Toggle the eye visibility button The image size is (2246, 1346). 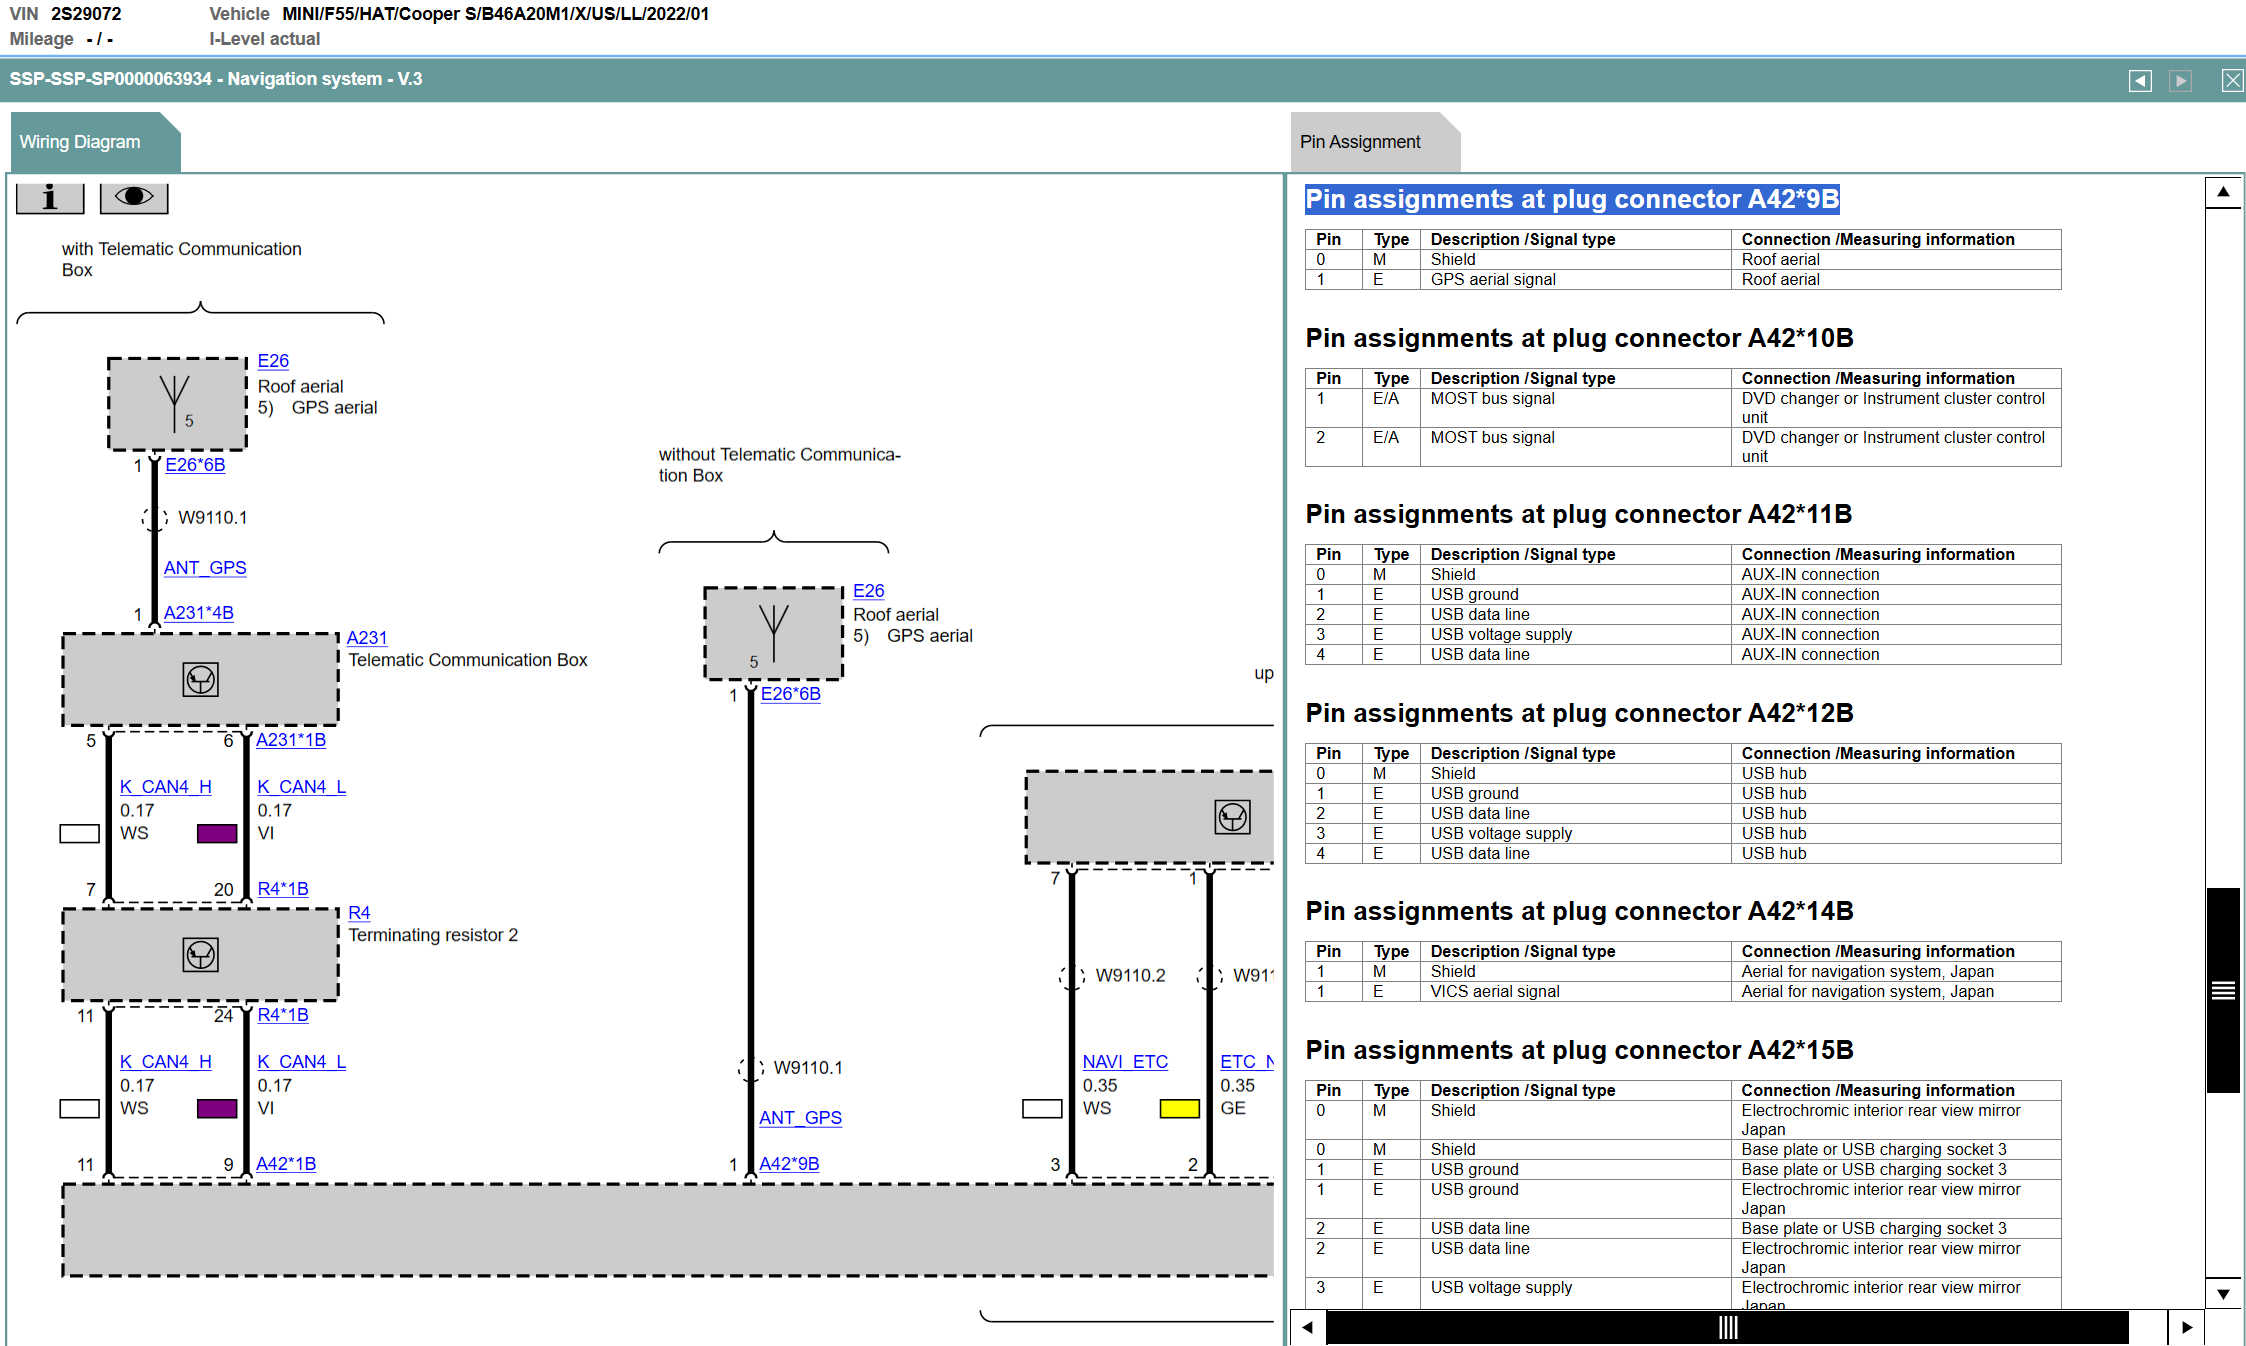[x=134, y=197]
